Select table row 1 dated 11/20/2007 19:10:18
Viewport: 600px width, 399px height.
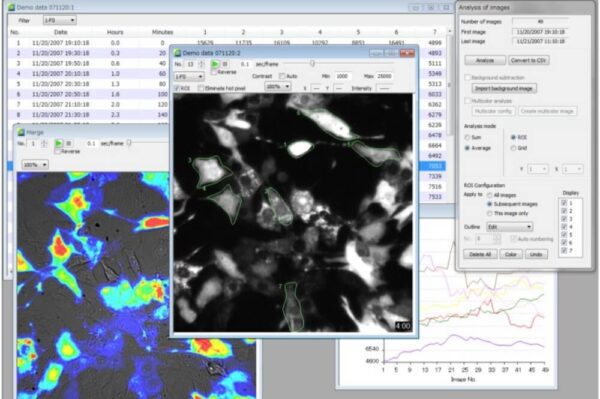click(x=227, y=42)
